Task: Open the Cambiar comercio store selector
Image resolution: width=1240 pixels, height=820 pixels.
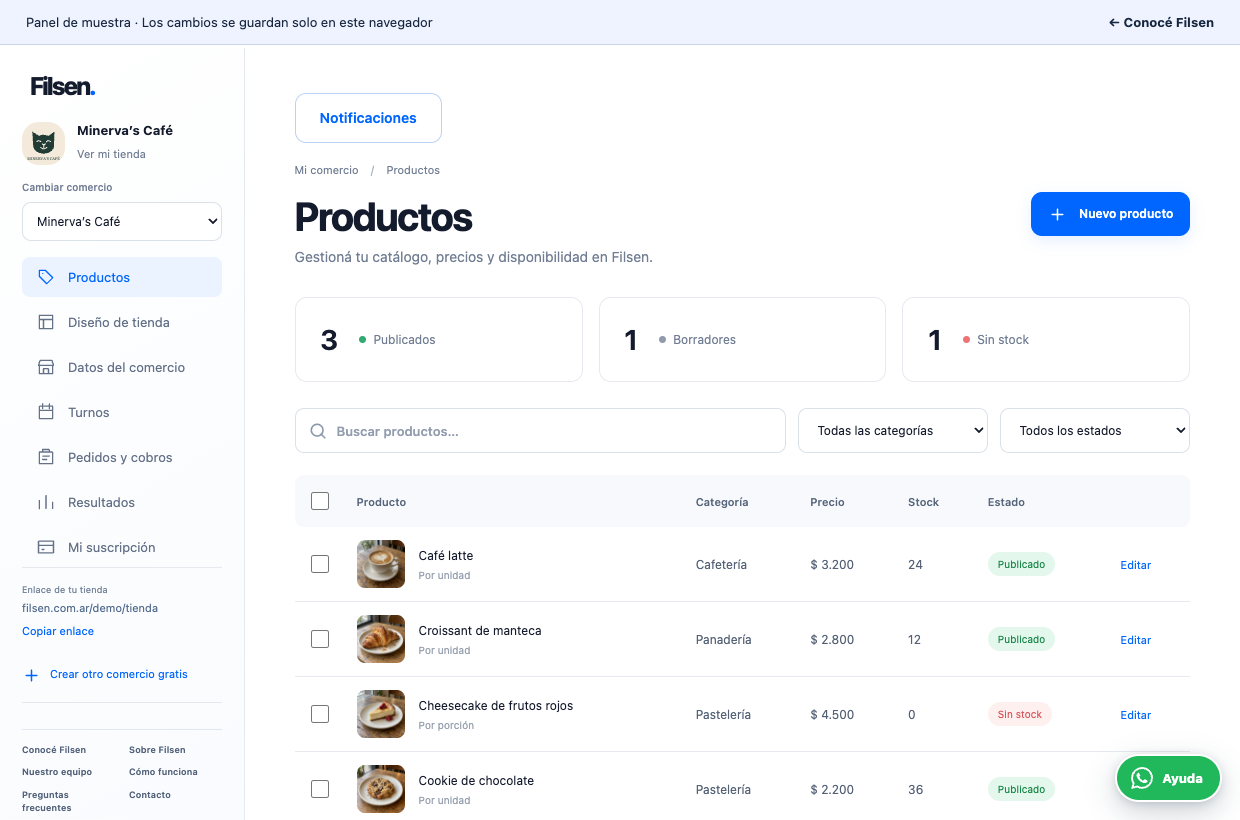Action: click(x=122, y=221)
